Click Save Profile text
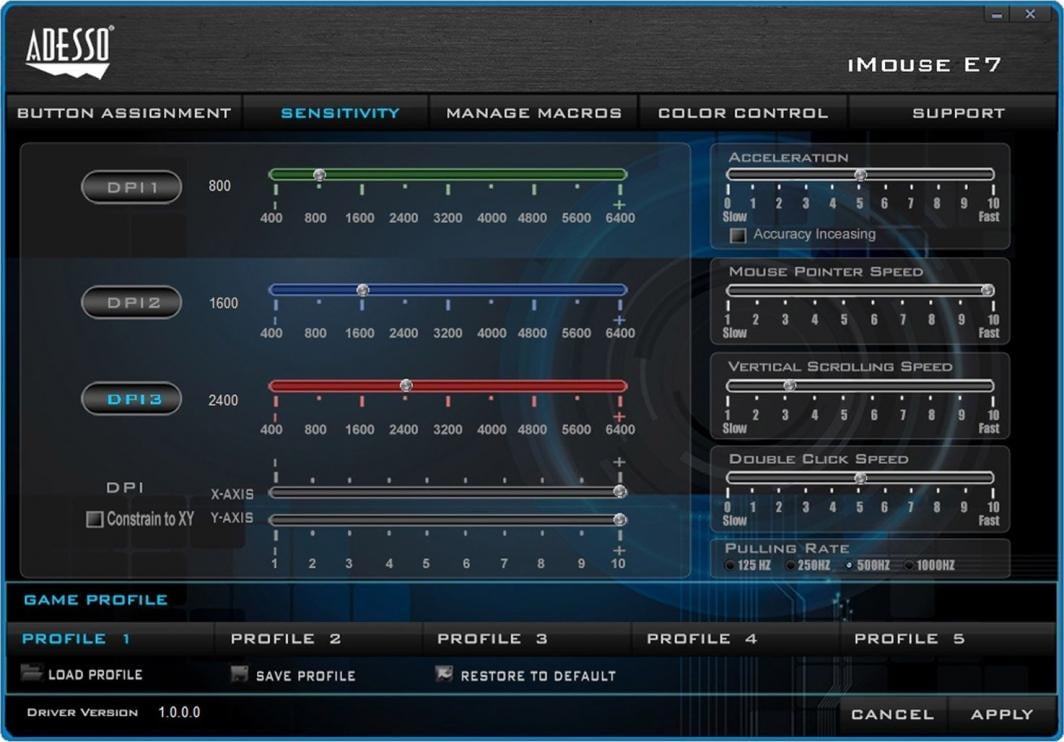The image size is (1064, 742). [x=305, y=675]
